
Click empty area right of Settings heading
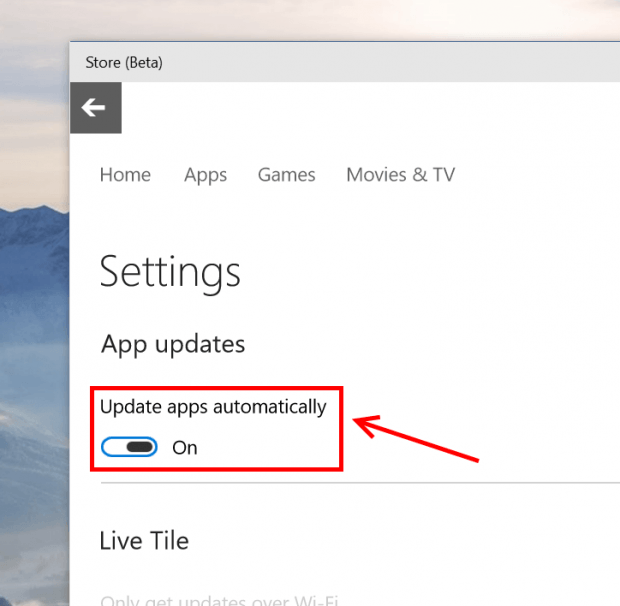point(430,272)
